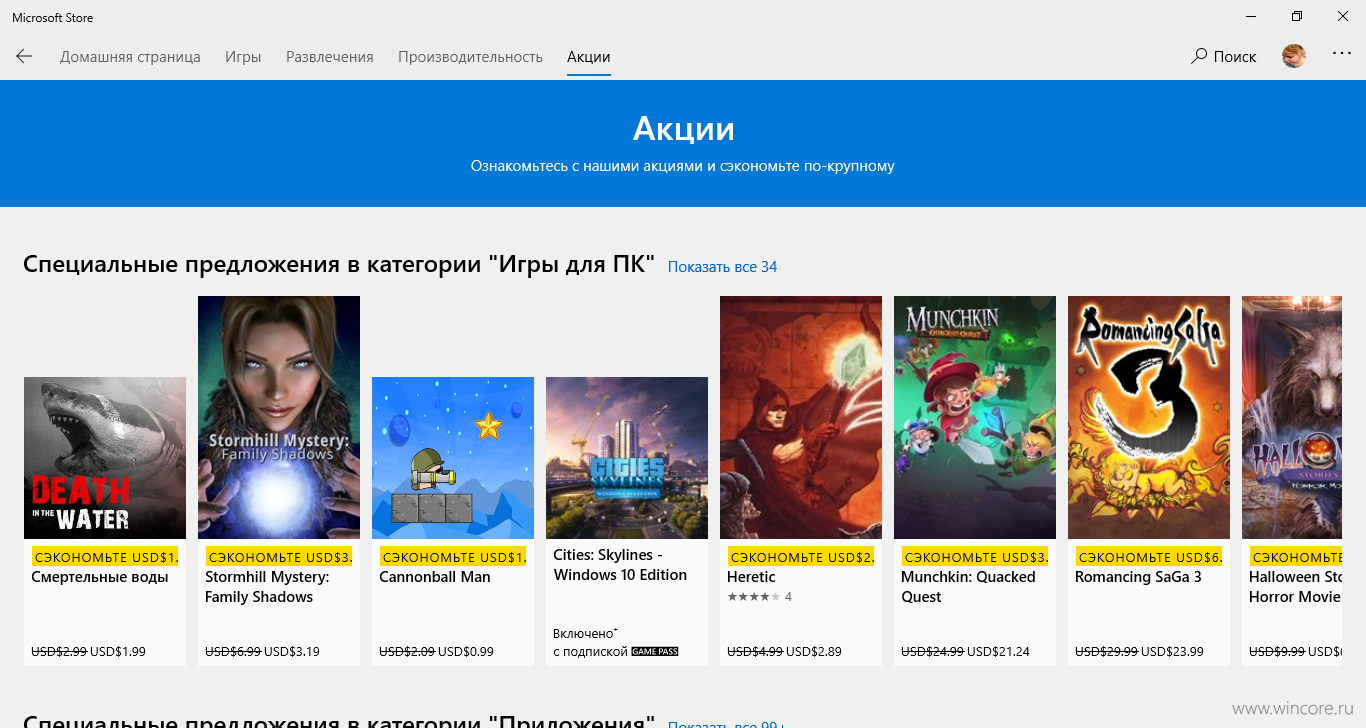Click the Heretic title text
The height and width of the screenshot is (728, 1366).
tap(751, 577)
